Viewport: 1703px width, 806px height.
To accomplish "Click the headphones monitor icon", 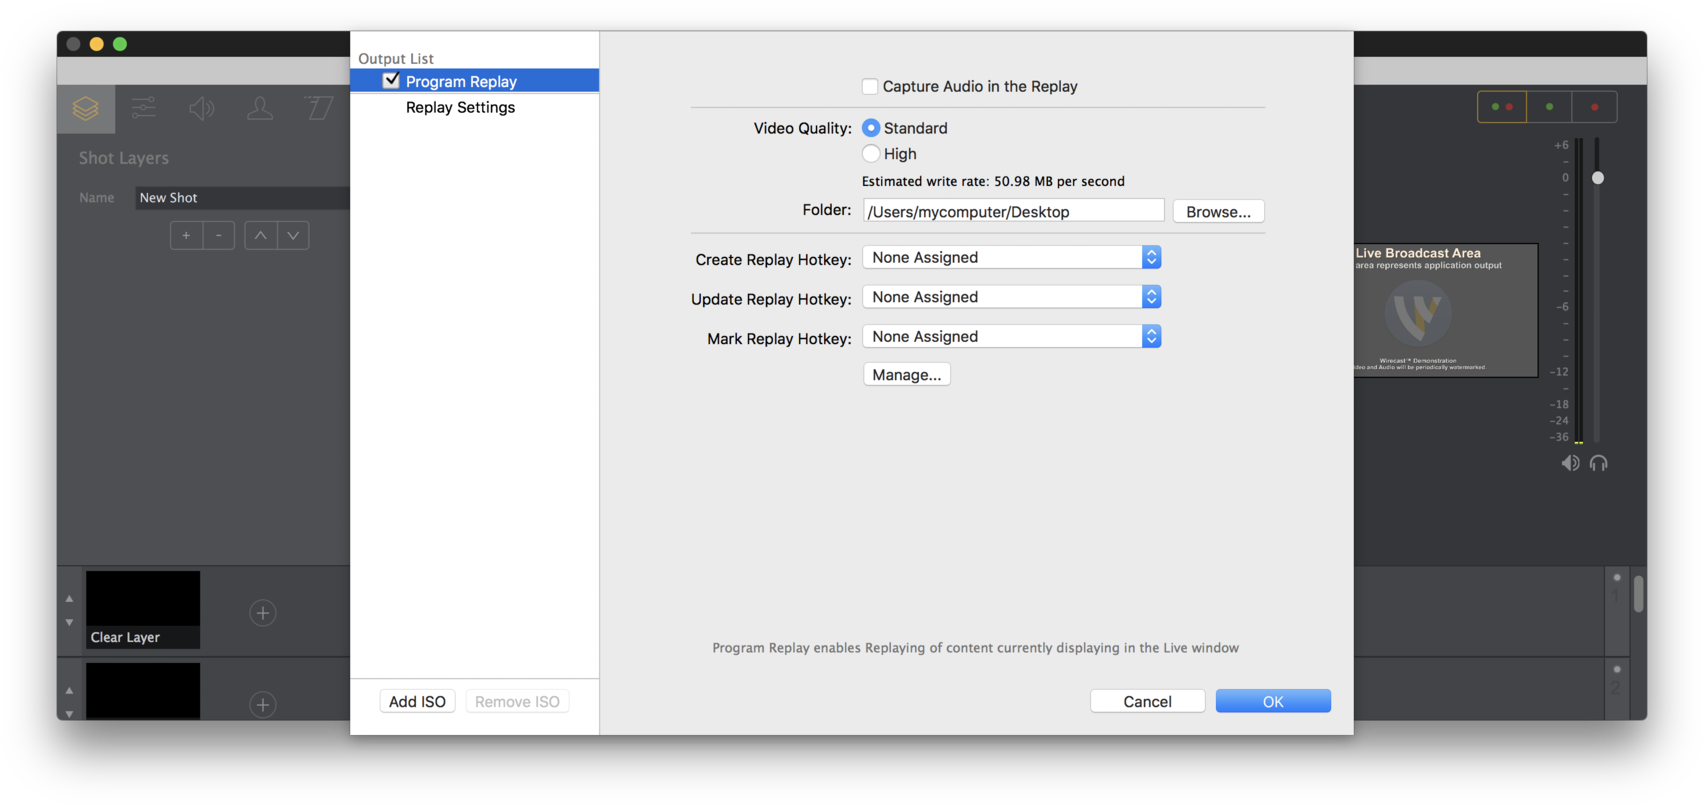I will point(1599,463).
